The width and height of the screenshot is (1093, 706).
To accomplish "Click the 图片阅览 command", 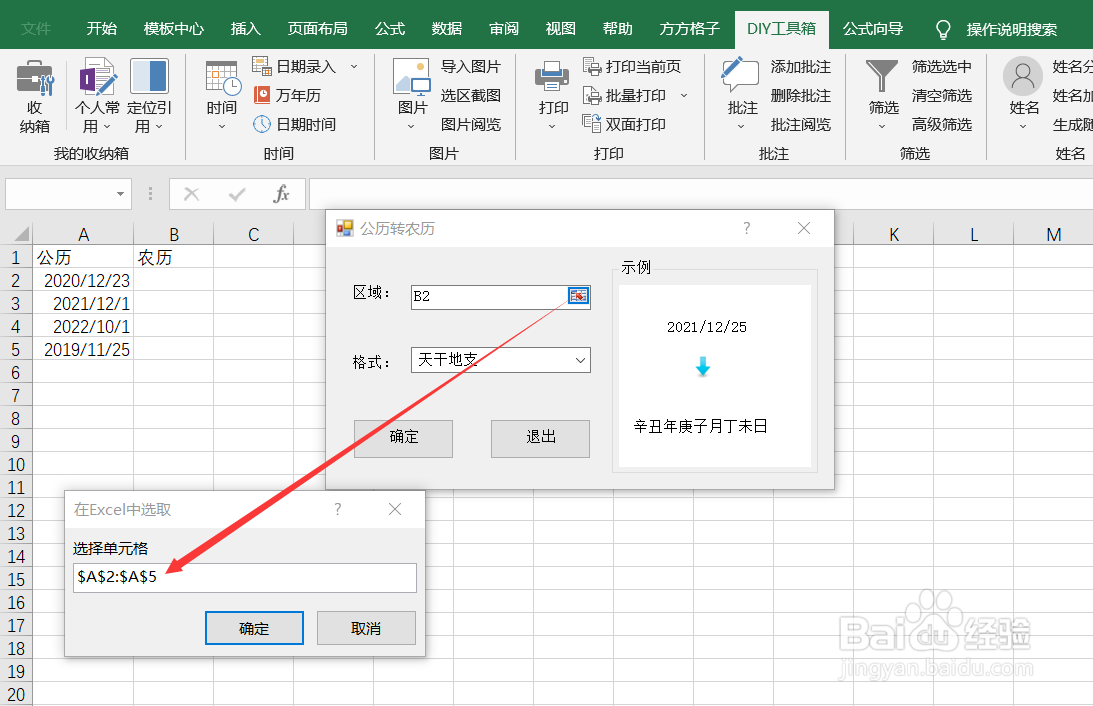I will [x=471, y=125].
